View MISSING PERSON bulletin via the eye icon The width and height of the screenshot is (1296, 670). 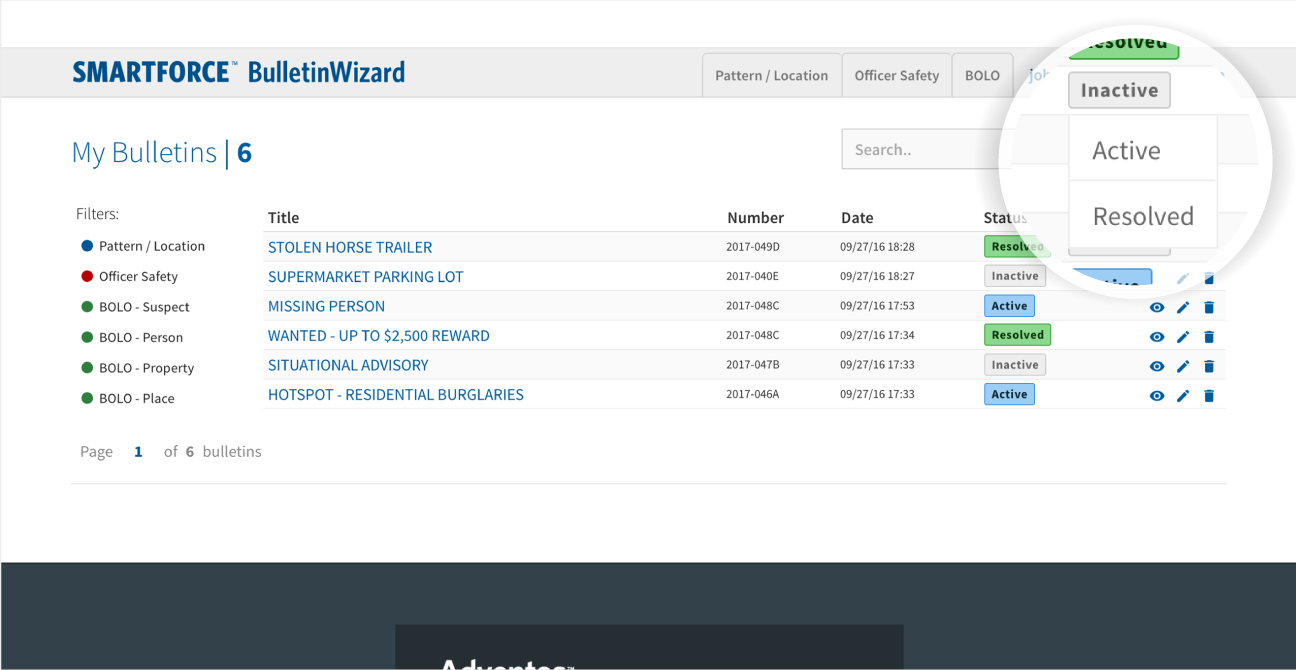(1157, 308)
